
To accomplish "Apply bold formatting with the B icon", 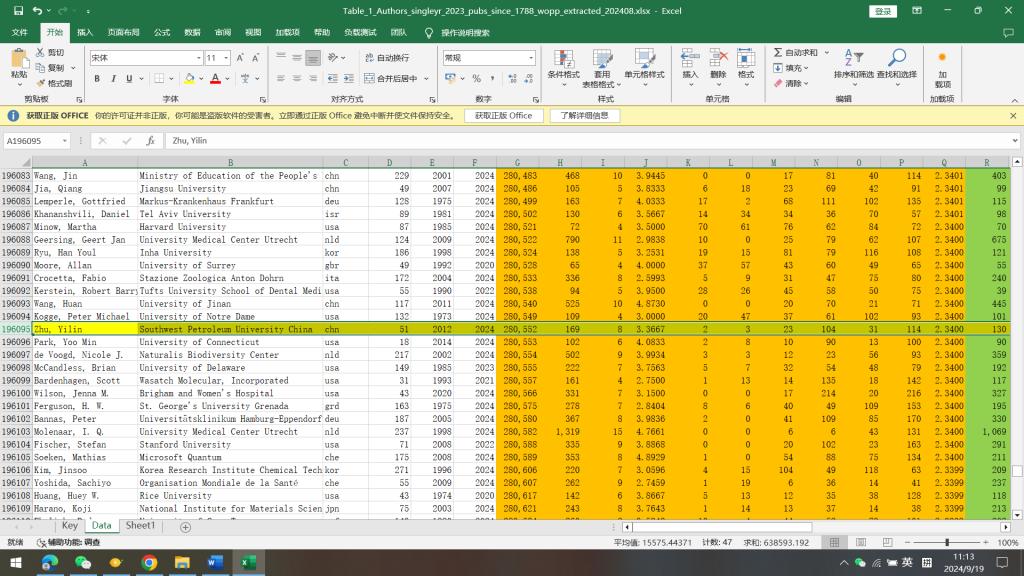I will click(99, 79).
